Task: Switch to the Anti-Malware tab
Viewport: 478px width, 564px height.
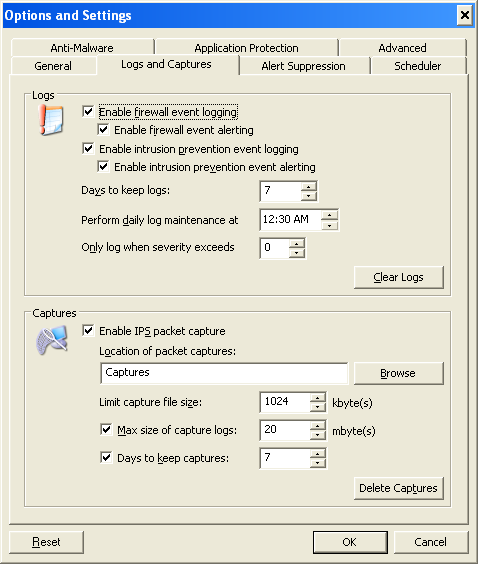Action: click(82, 47)
